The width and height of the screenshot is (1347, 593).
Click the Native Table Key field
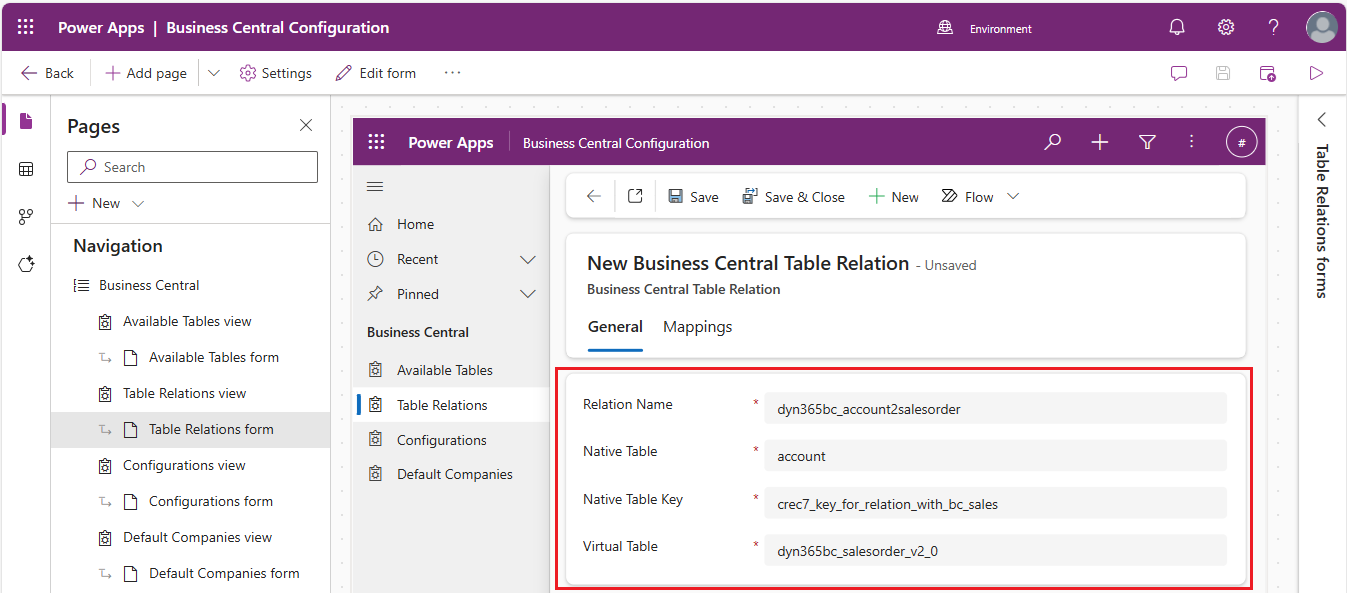click(995, 503)
